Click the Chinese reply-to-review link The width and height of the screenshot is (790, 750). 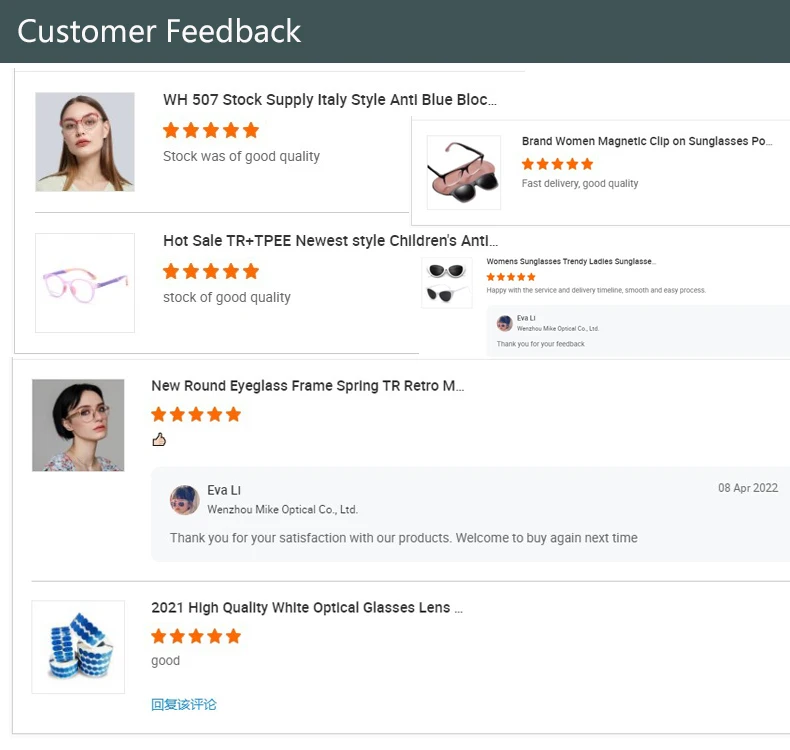click(x=184, y=704)
